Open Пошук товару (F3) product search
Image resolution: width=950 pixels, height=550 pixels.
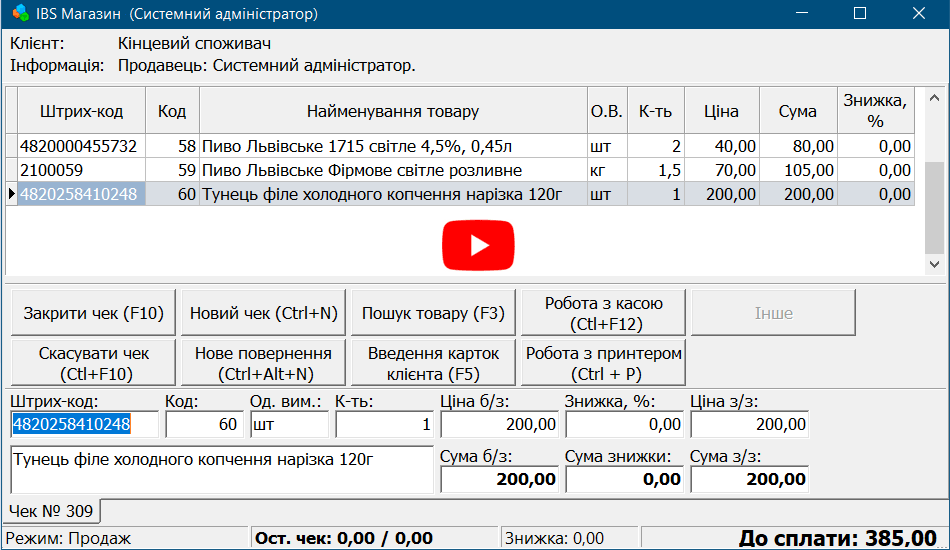coord(433,313)
